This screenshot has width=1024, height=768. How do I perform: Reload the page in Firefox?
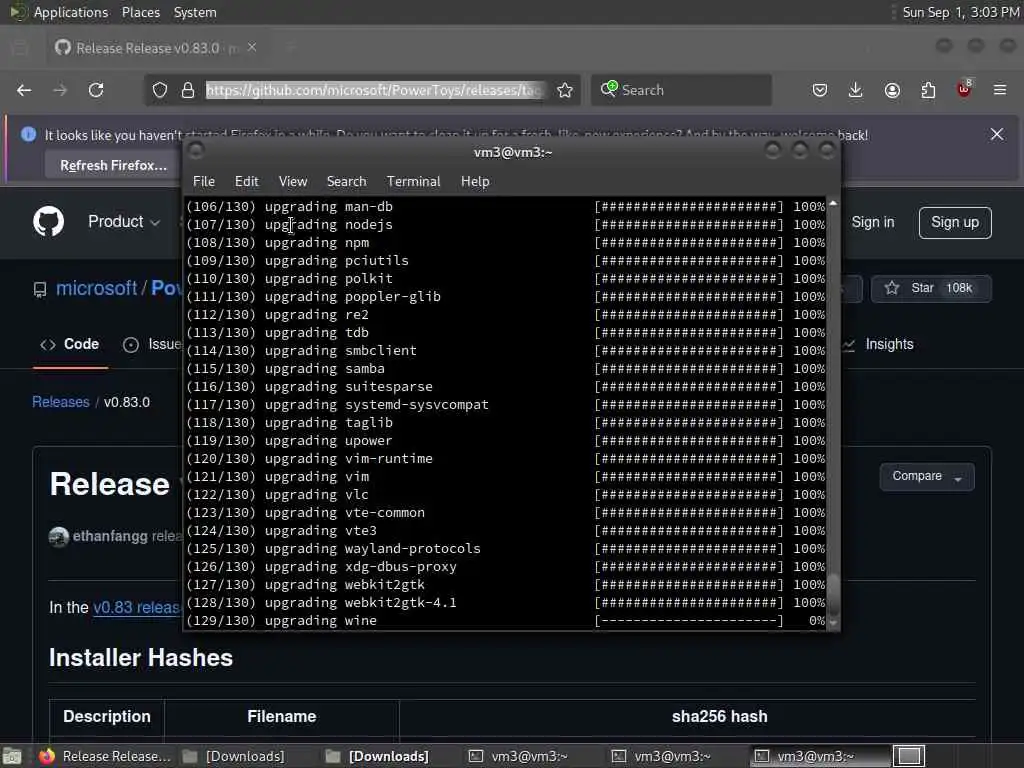96,90
